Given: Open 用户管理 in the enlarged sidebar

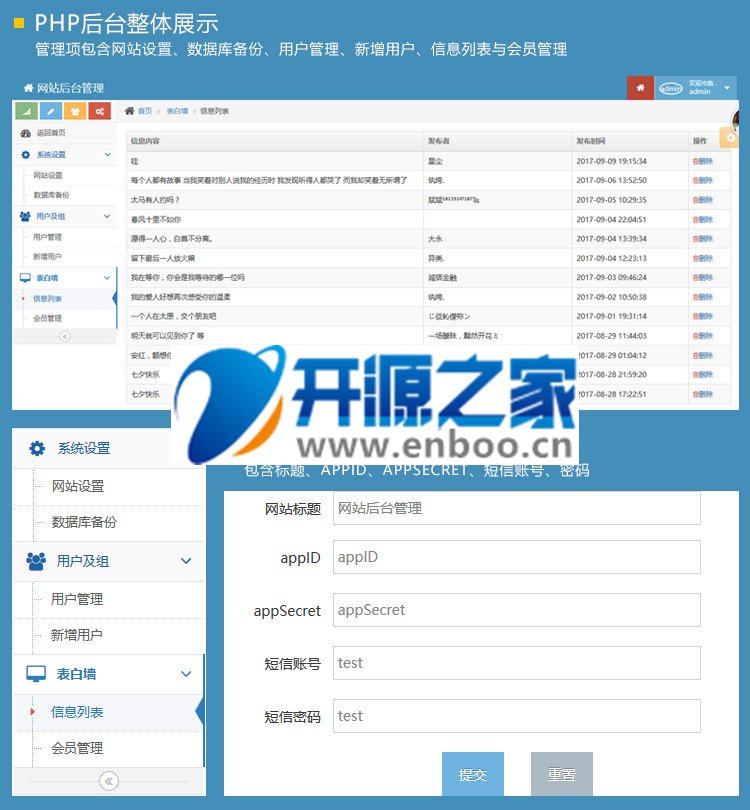Looking at the screenshot, I should point(77,599).
